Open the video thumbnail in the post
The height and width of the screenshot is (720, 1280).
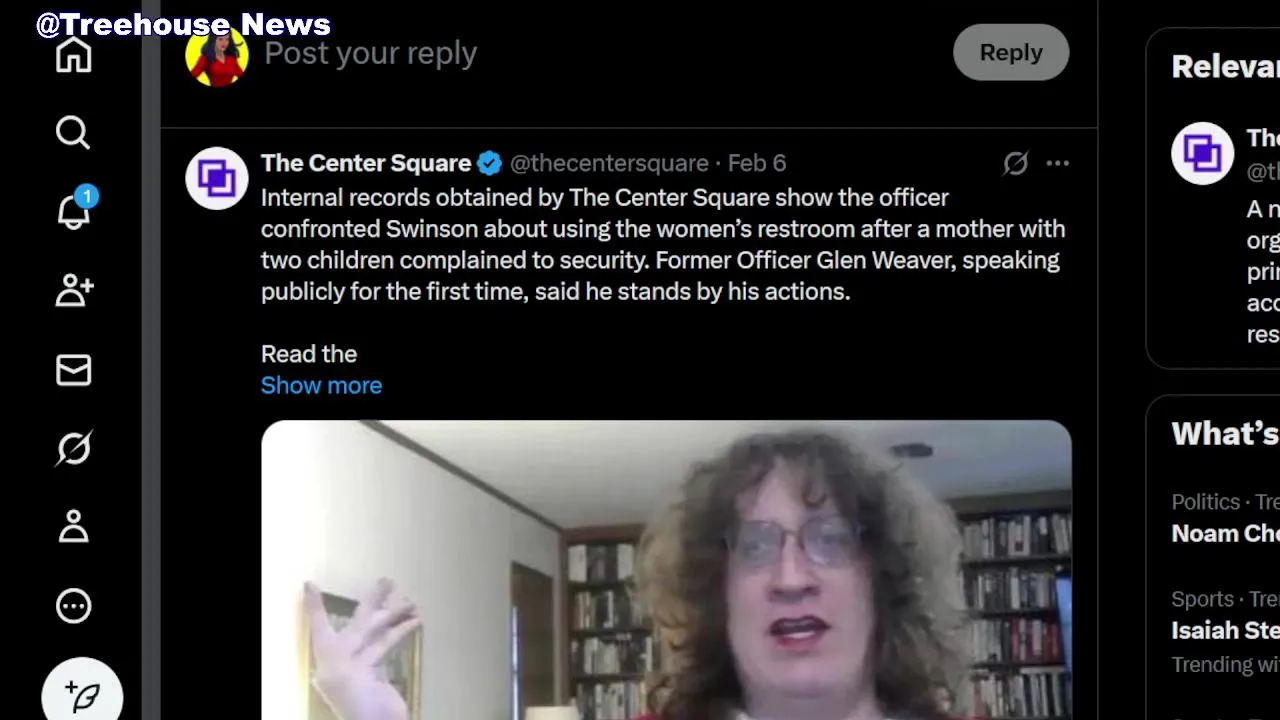(x=666, y=570)
